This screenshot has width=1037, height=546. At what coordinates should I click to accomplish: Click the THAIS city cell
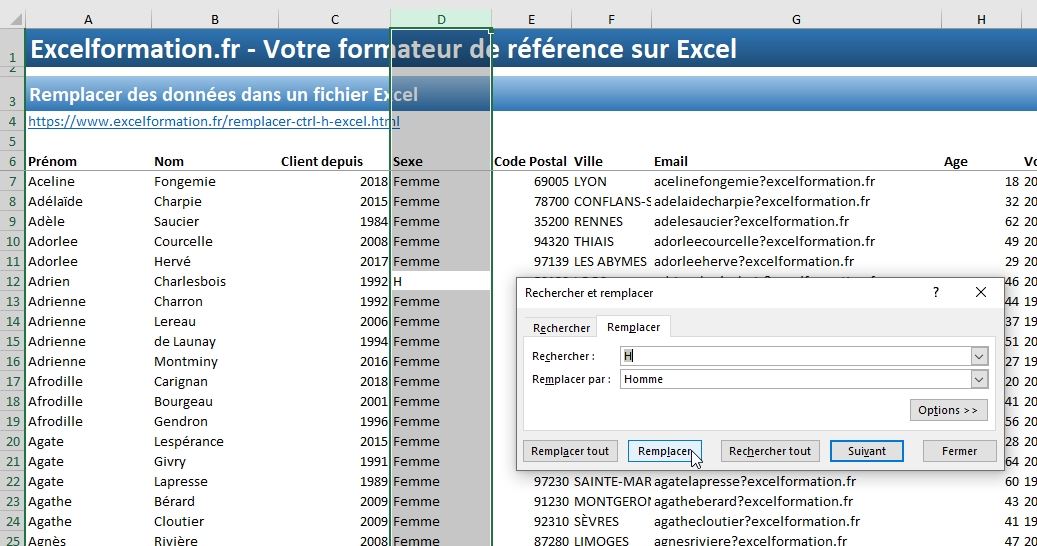[x=611, y=241]
